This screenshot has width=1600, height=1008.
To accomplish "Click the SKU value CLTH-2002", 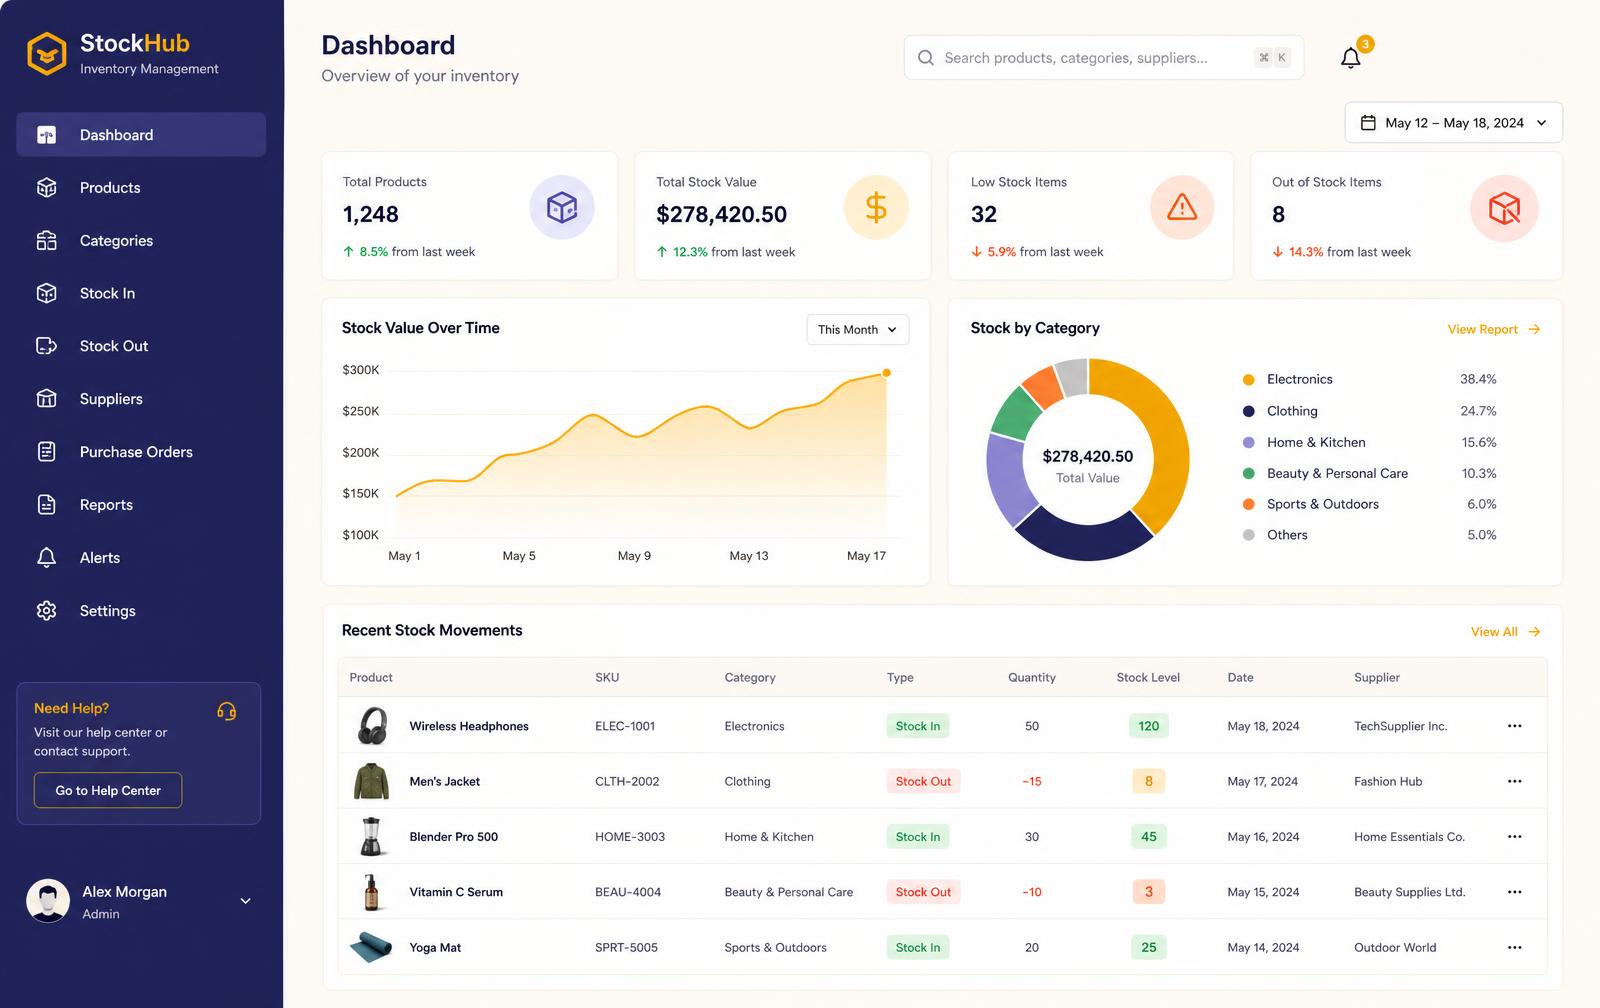I will 627,781.
